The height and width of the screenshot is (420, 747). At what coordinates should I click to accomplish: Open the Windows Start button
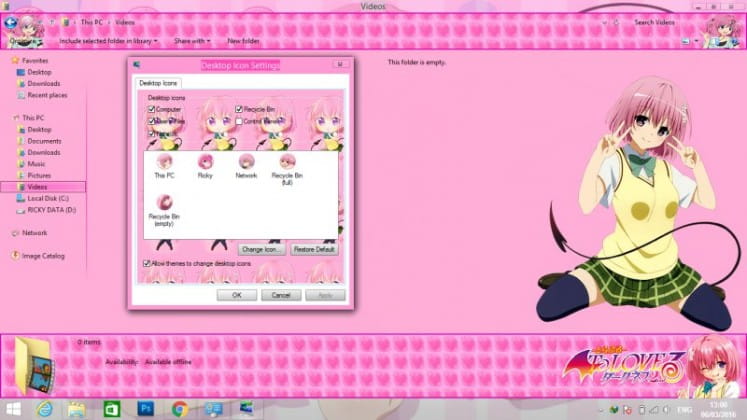click(x=14, y=409)
